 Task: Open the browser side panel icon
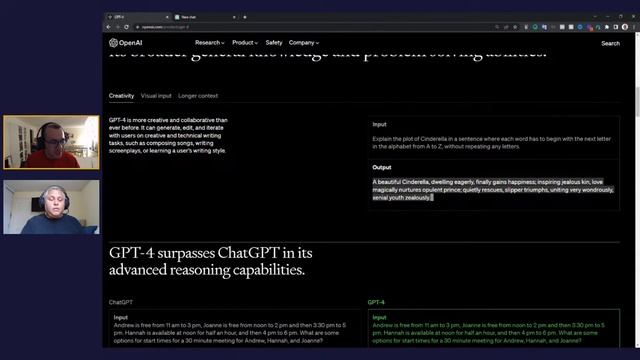coord(616,27)
